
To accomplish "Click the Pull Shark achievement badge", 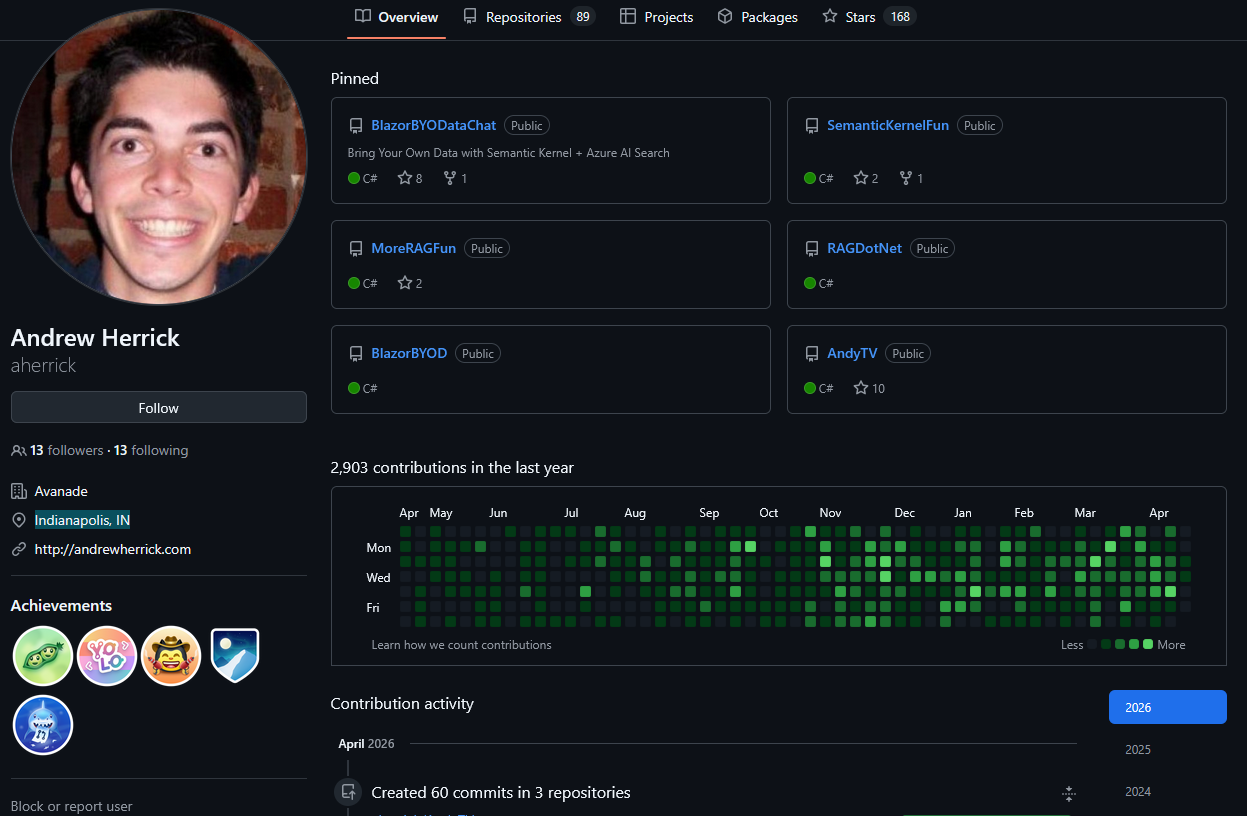I will tap(42, 725).
